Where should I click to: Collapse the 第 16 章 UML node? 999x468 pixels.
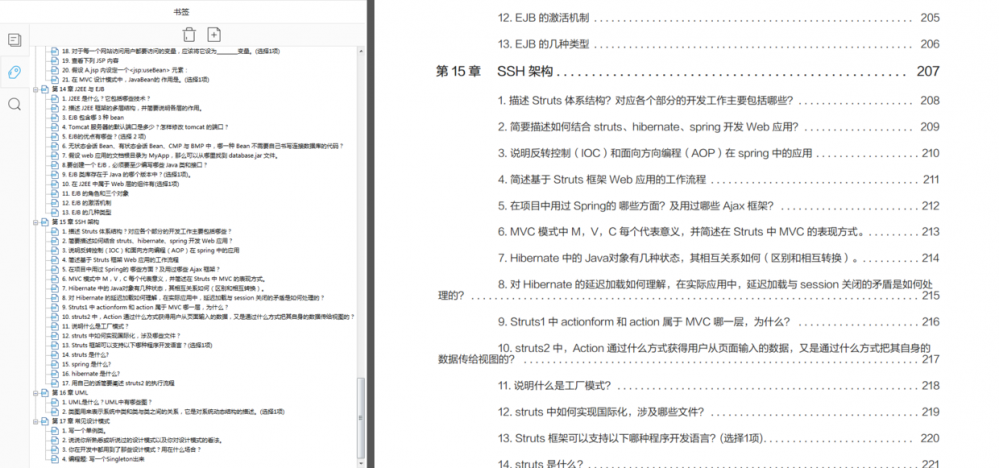(36, 393)
